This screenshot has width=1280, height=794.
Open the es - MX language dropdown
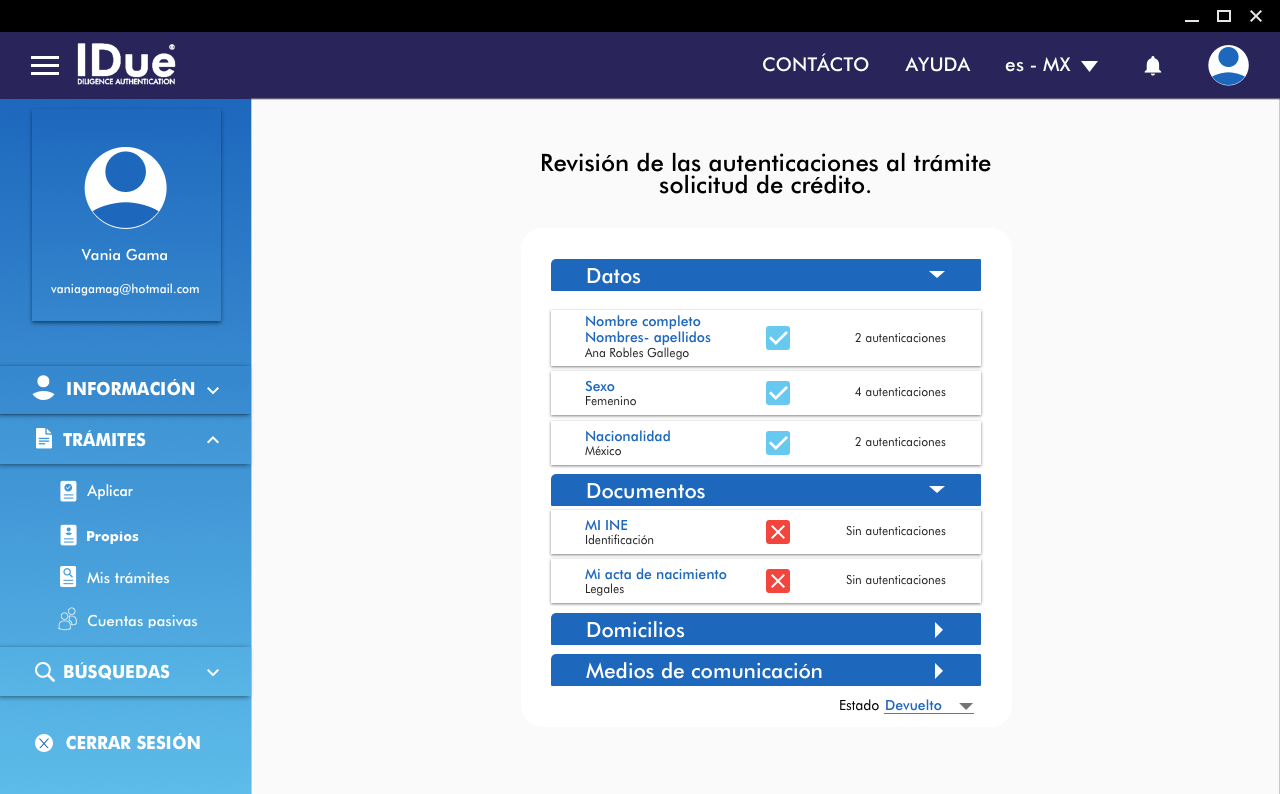pyautogui.click(x=1051, y=66)
